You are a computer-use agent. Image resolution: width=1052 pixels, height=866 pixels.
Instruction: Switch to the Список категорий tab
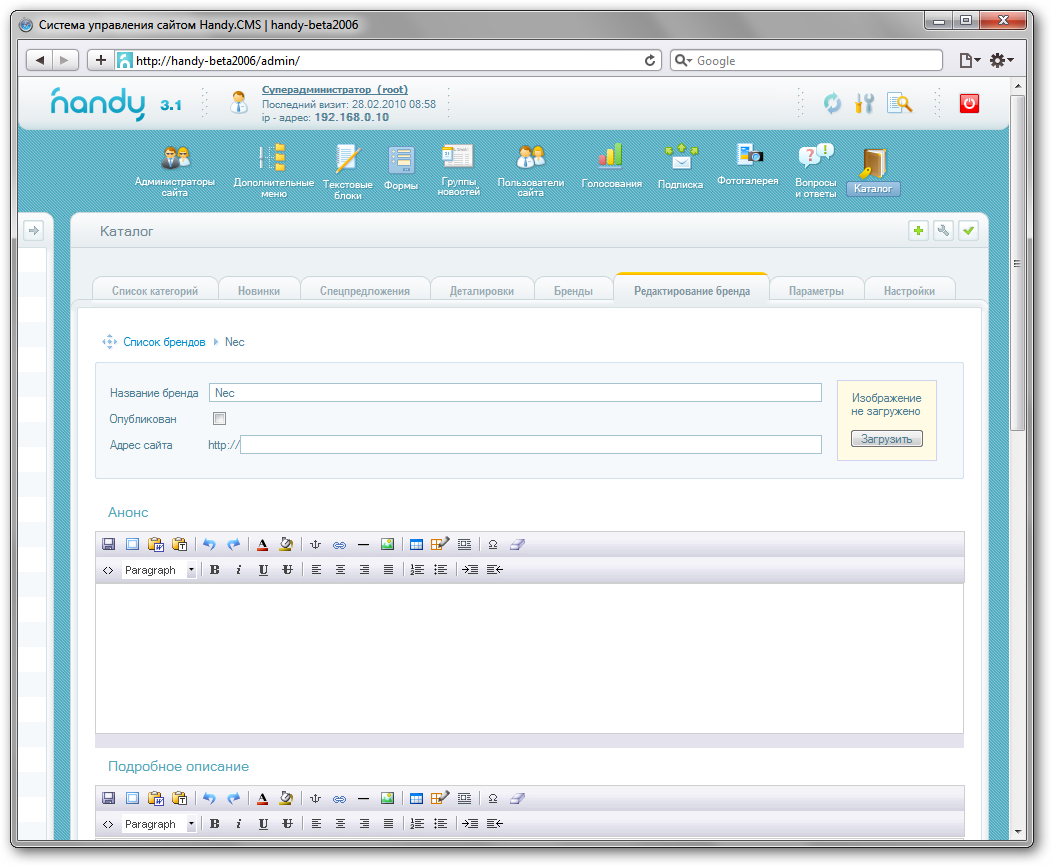(x=155, y=291)
